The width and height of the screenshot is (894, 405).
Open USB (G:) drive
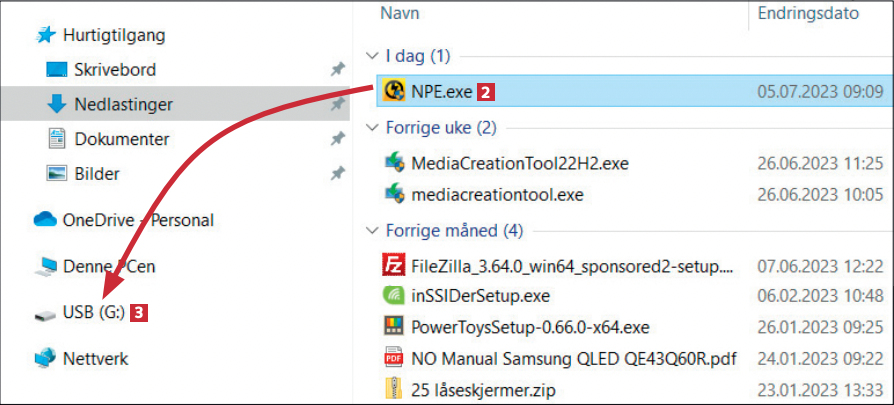[x=92, y=313]
